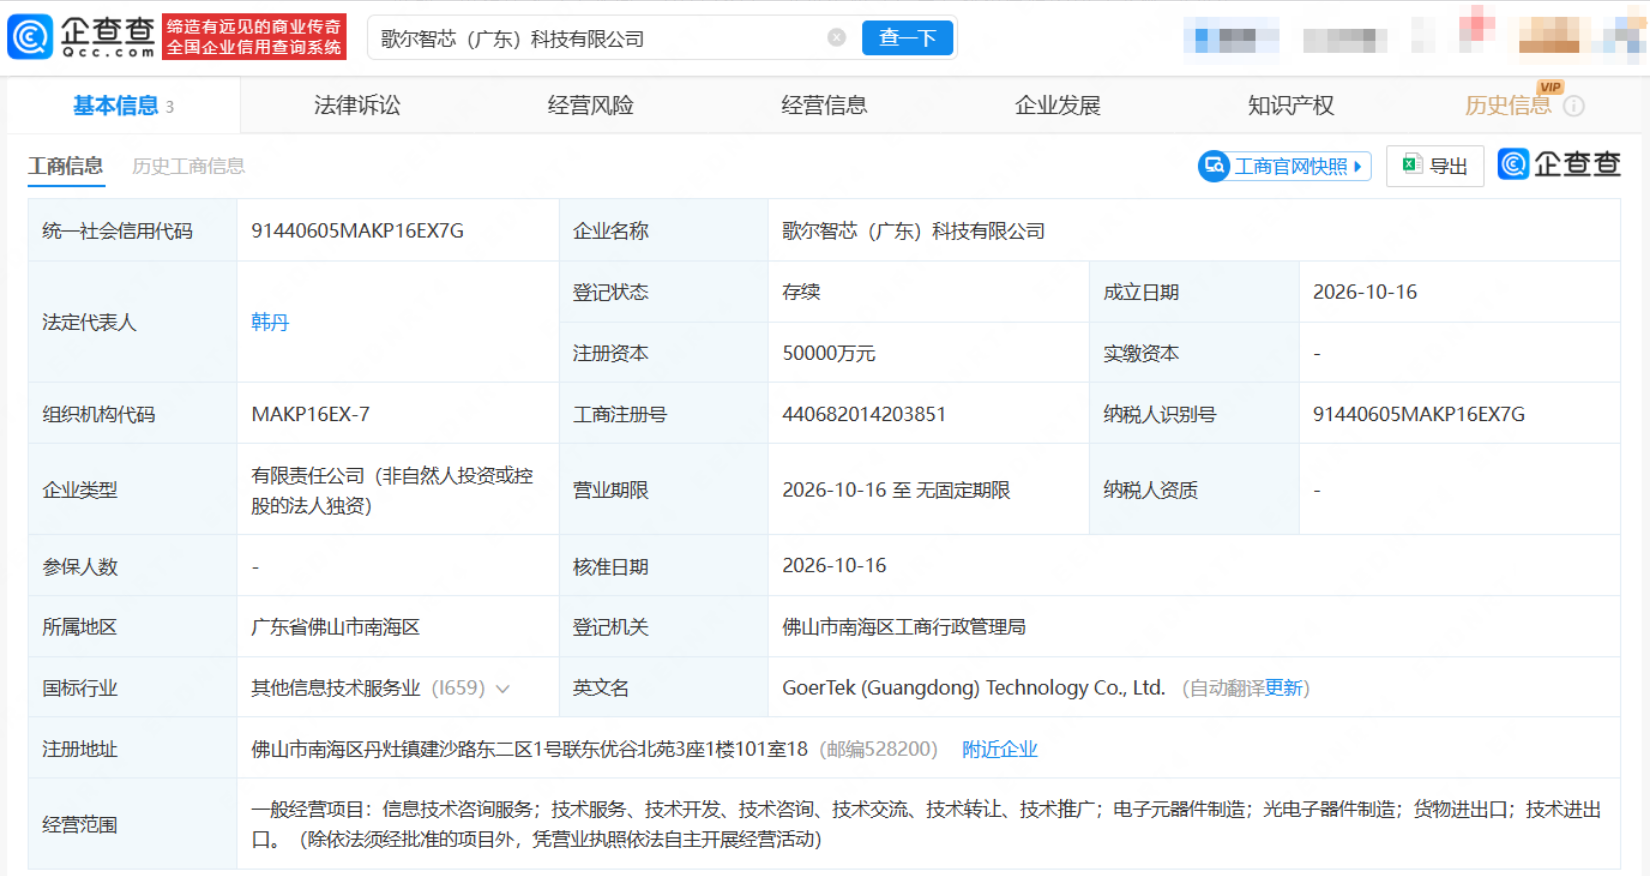Screen dimensions: 1650x876
Task: Open the 工商官网快照 snapshot button
Action: pos(1285,166)
